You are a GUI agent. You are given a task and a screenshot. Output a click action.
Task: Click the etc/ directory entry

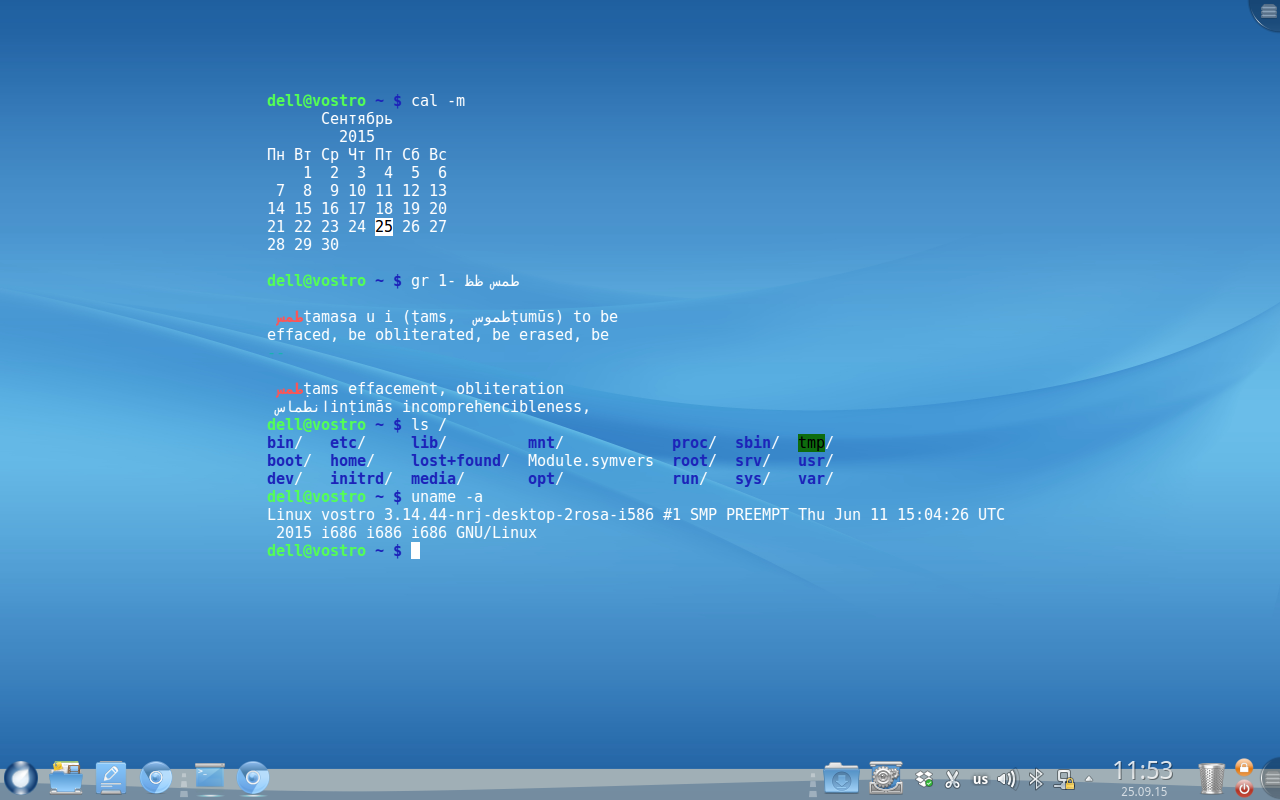click(x=348, y=443)
